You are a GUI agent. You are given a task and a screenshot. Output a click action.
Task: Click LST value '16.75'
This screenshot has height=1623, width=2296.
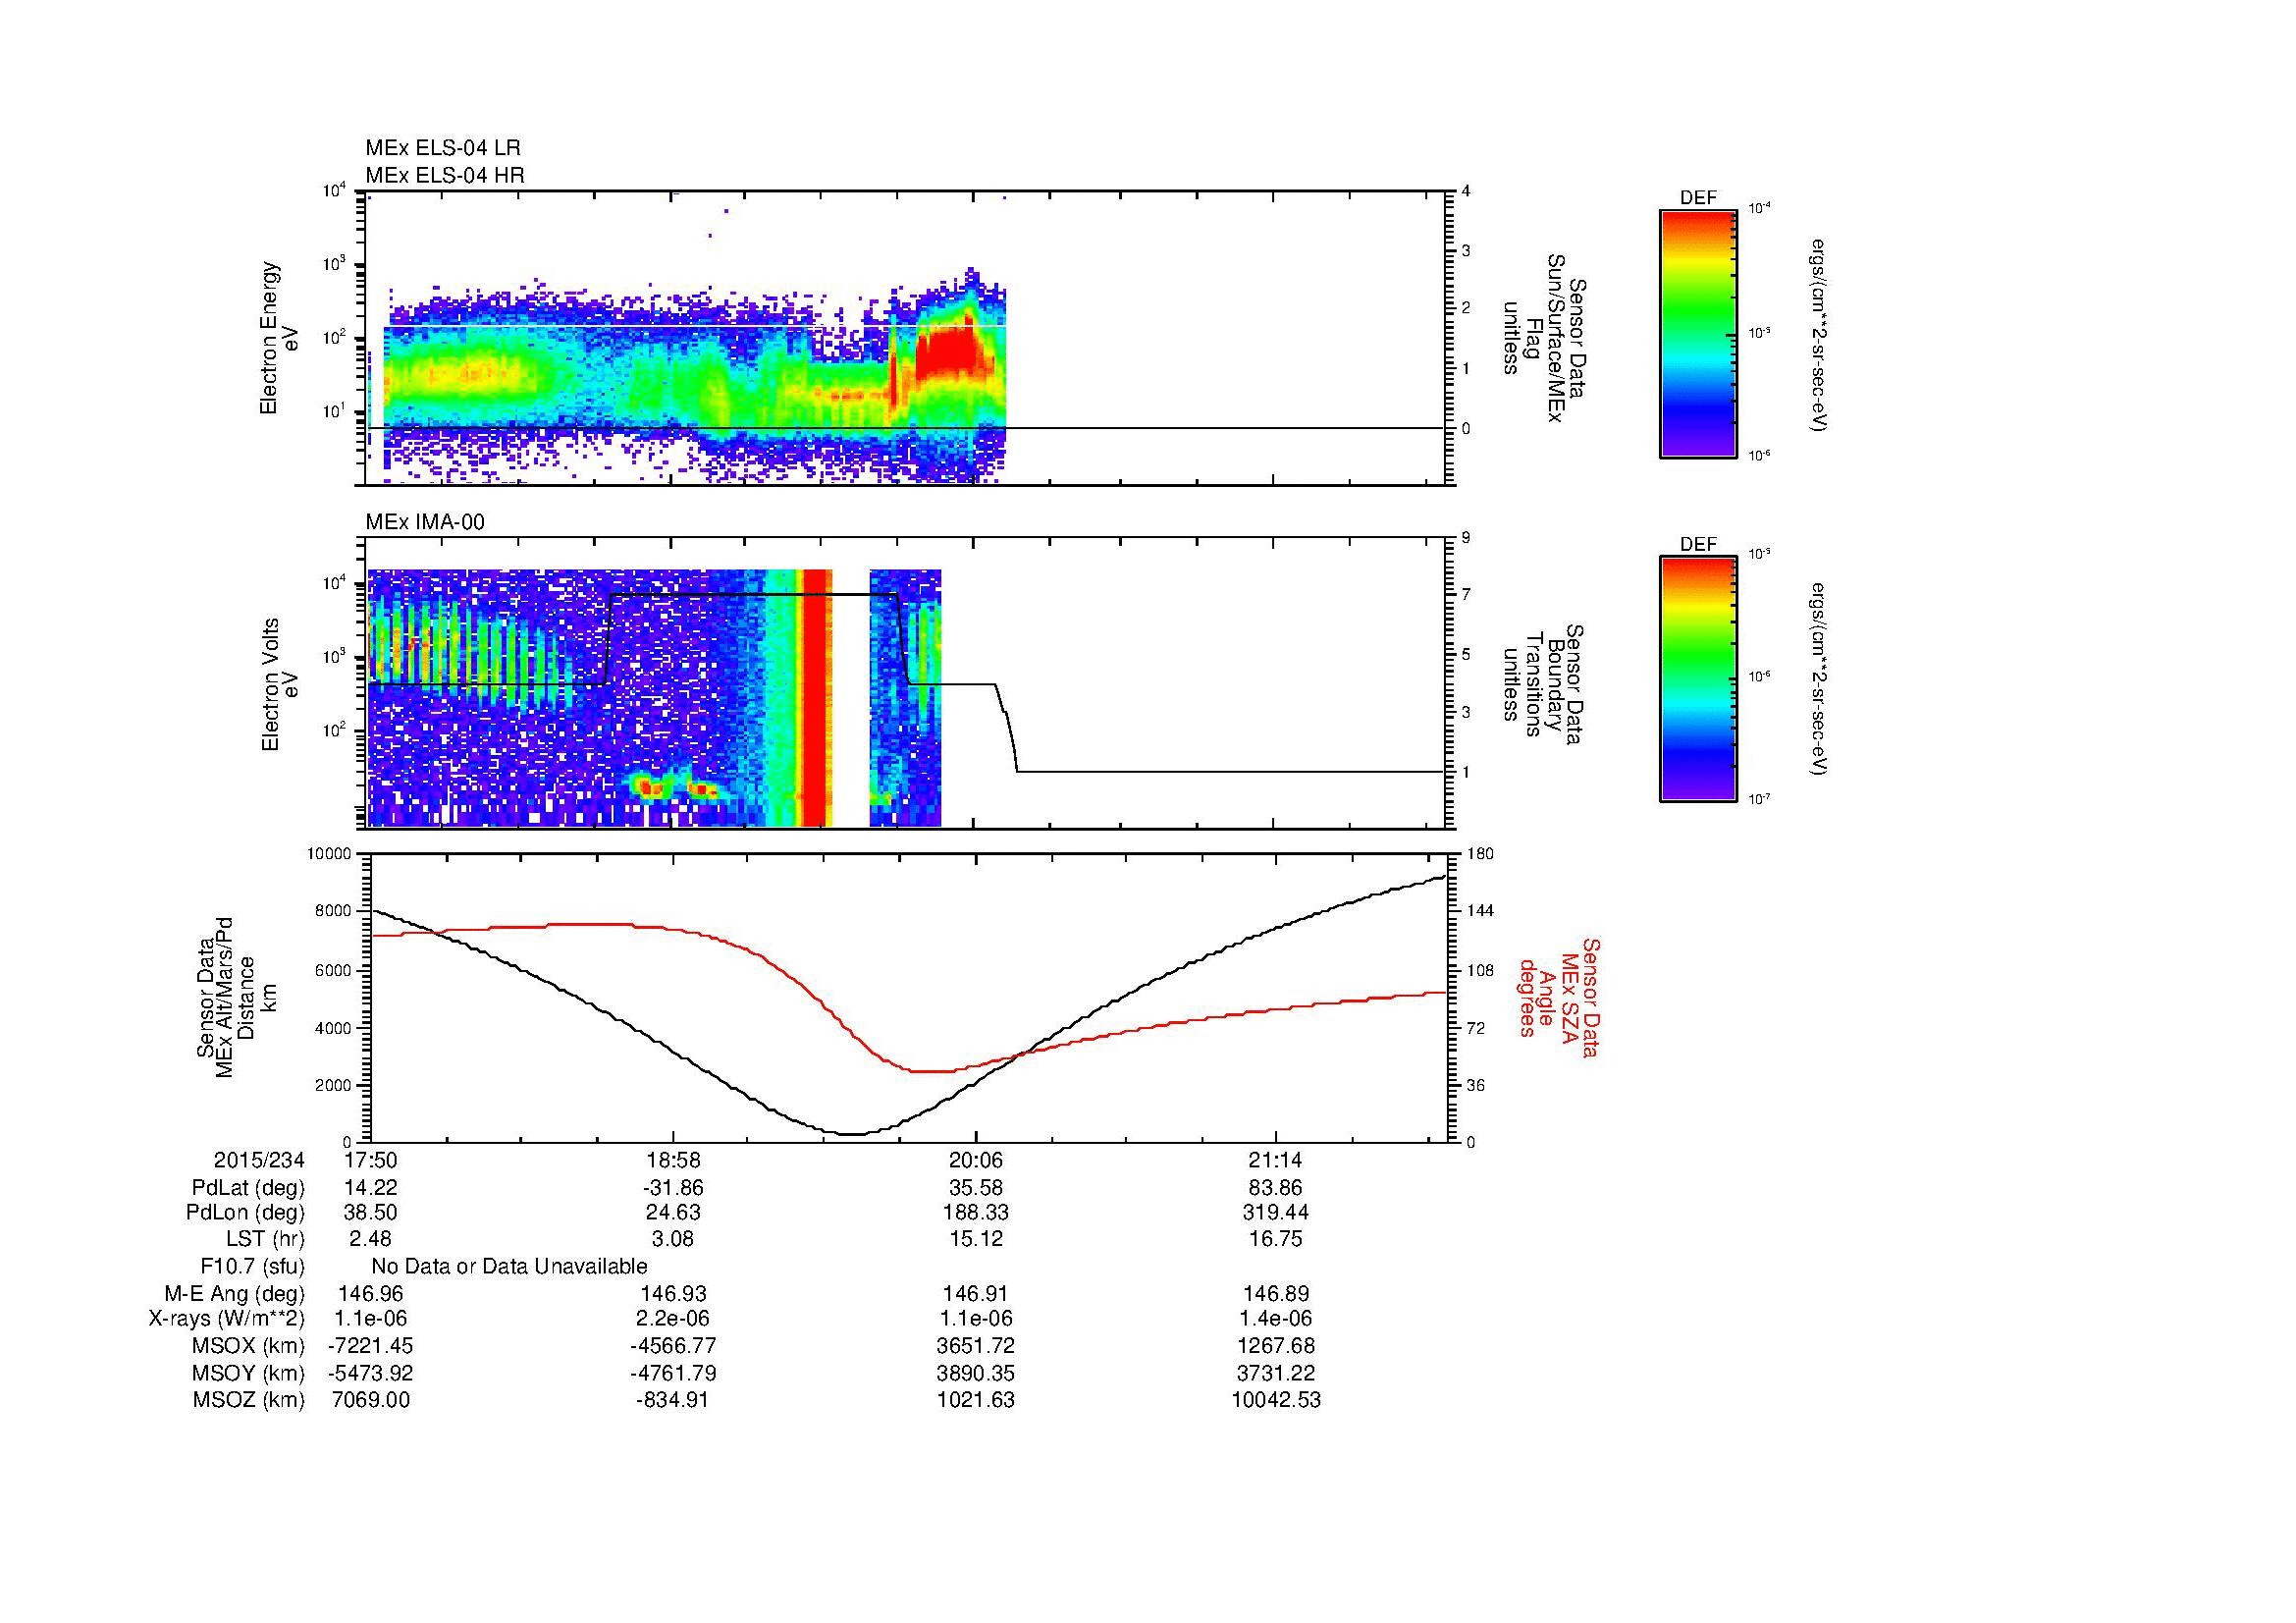tap(1276, 1240)
